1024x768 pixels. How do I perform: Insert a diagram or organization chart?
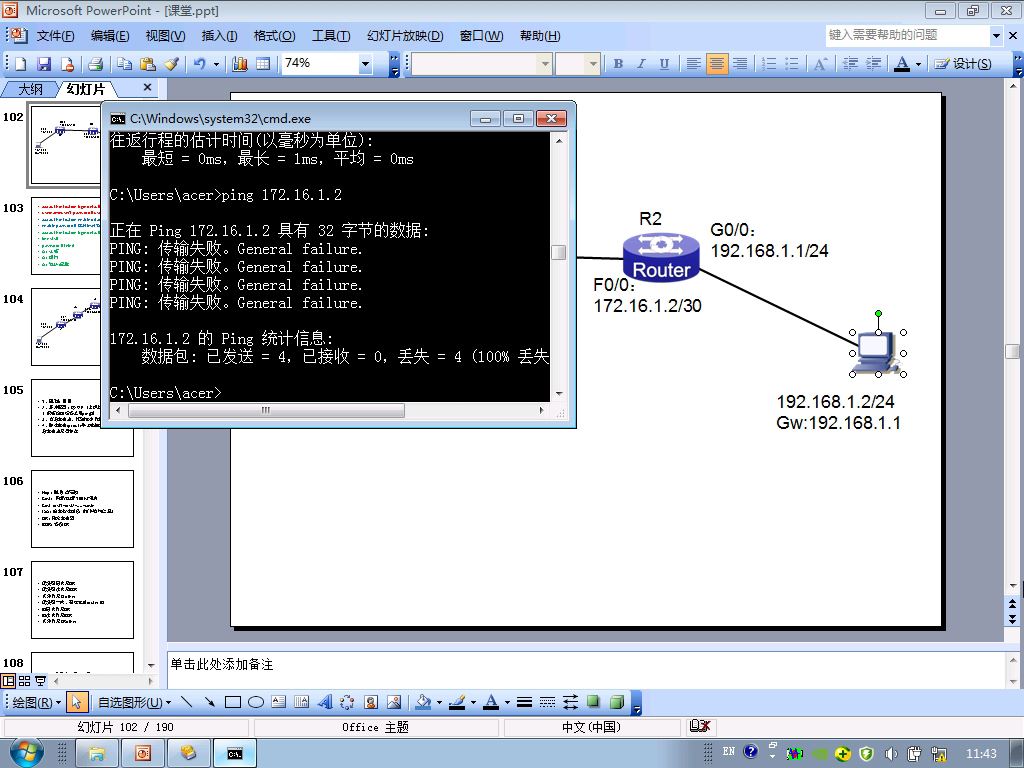coord(347,702)
